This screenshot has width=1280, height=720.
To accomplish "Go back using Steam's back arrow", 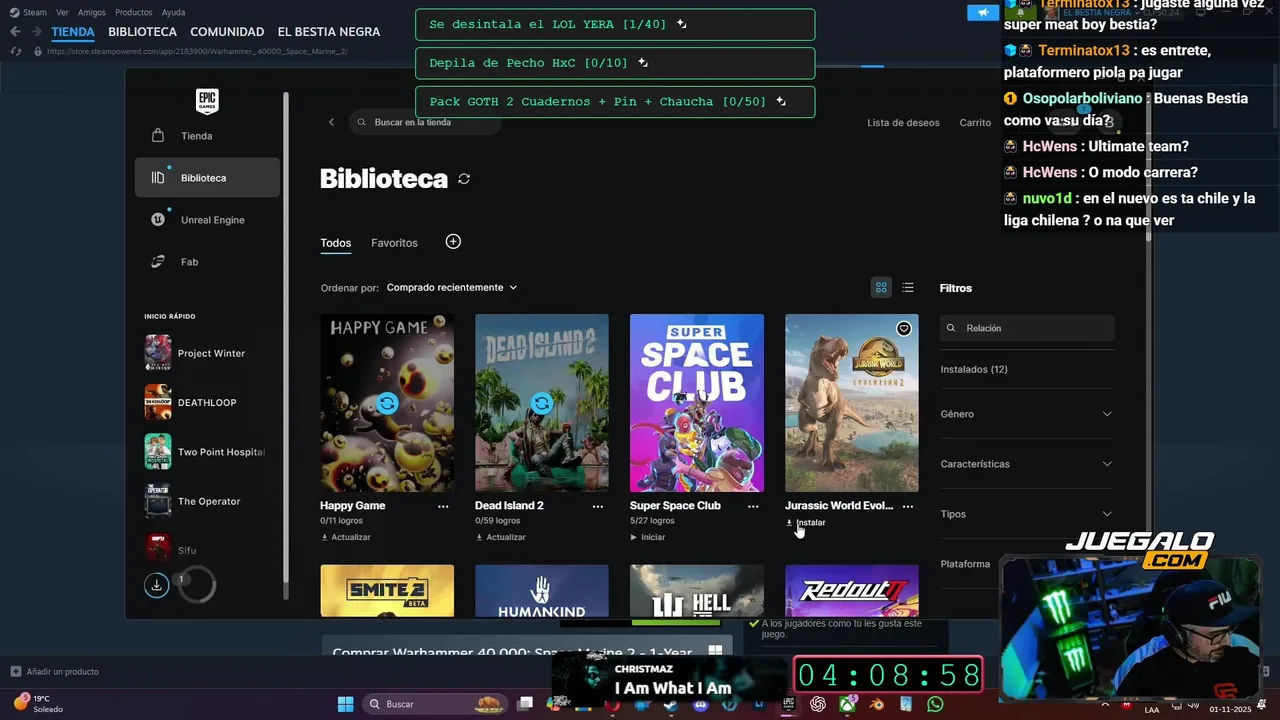I will (15, 32).
